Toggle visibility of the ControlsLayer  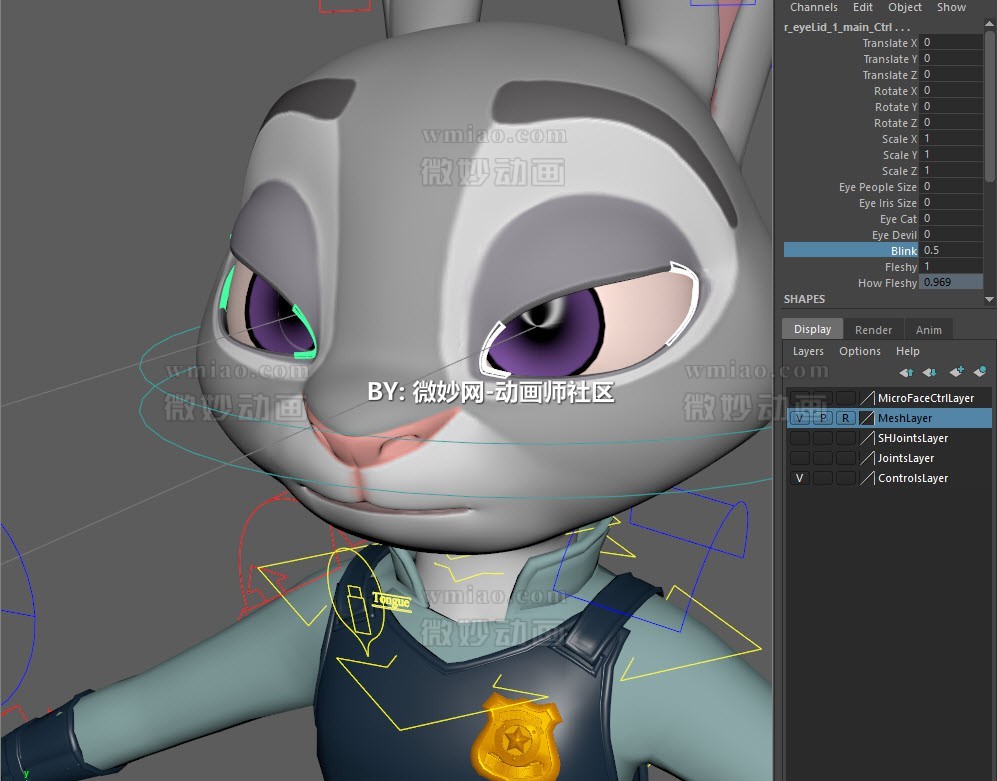tap(799, 478)
